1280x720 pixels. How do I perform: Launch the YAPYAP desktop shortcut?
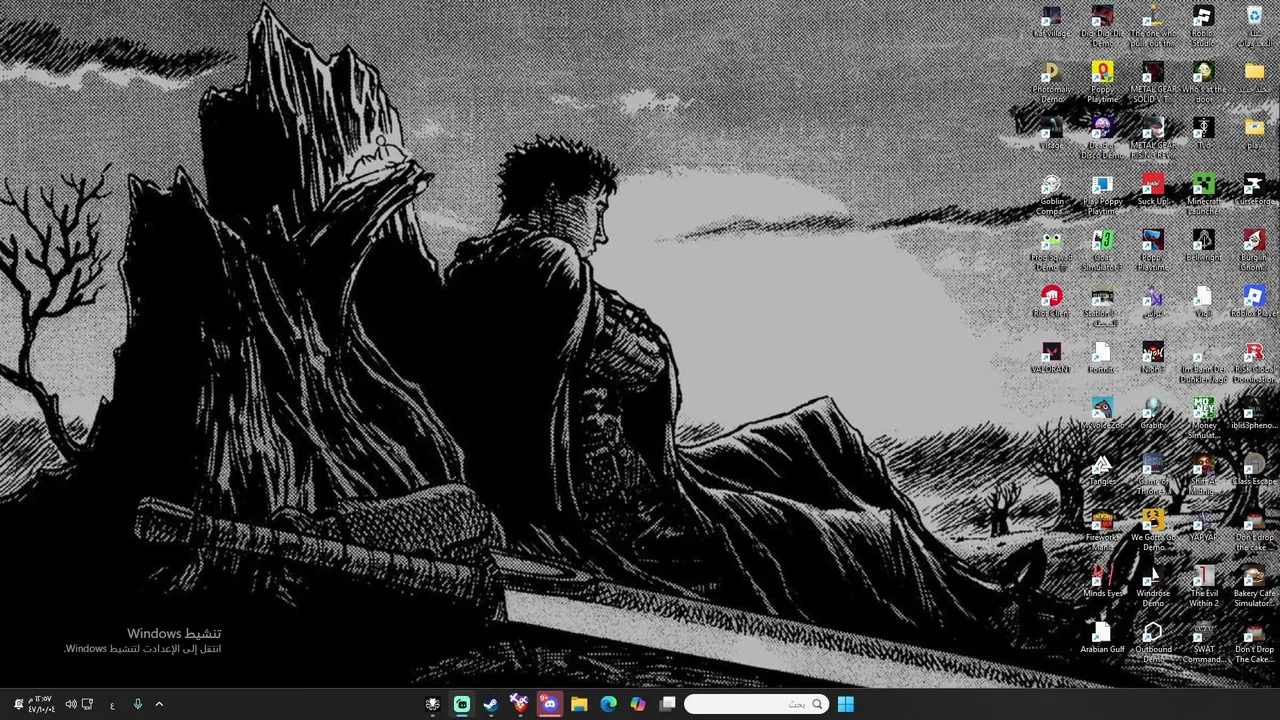pos(1203,526)
